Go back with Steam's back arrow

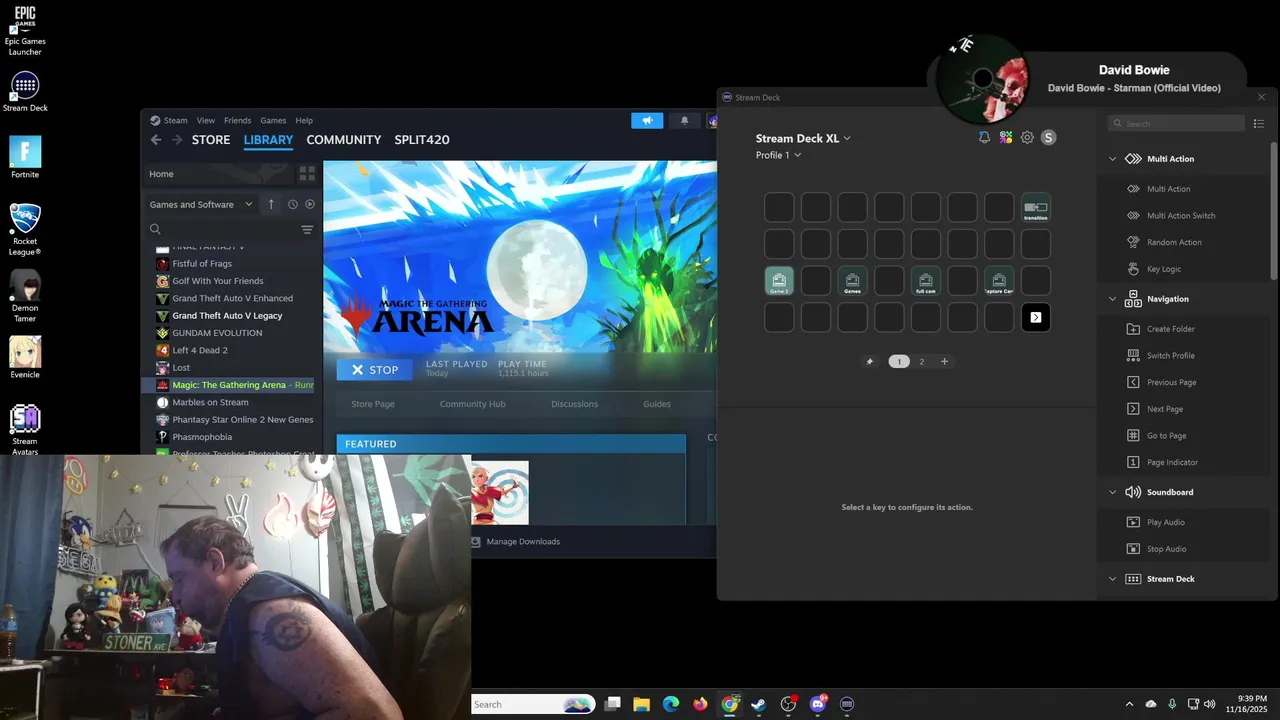[156, 140]
